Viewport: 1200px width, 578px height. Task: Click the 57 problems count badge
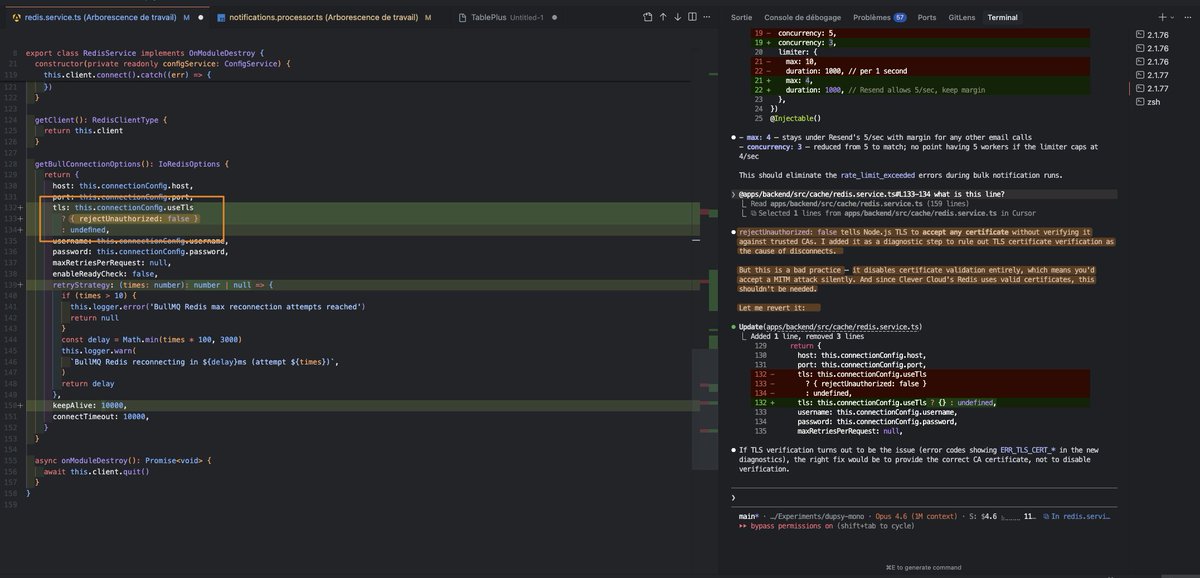(x=900, y=17)
